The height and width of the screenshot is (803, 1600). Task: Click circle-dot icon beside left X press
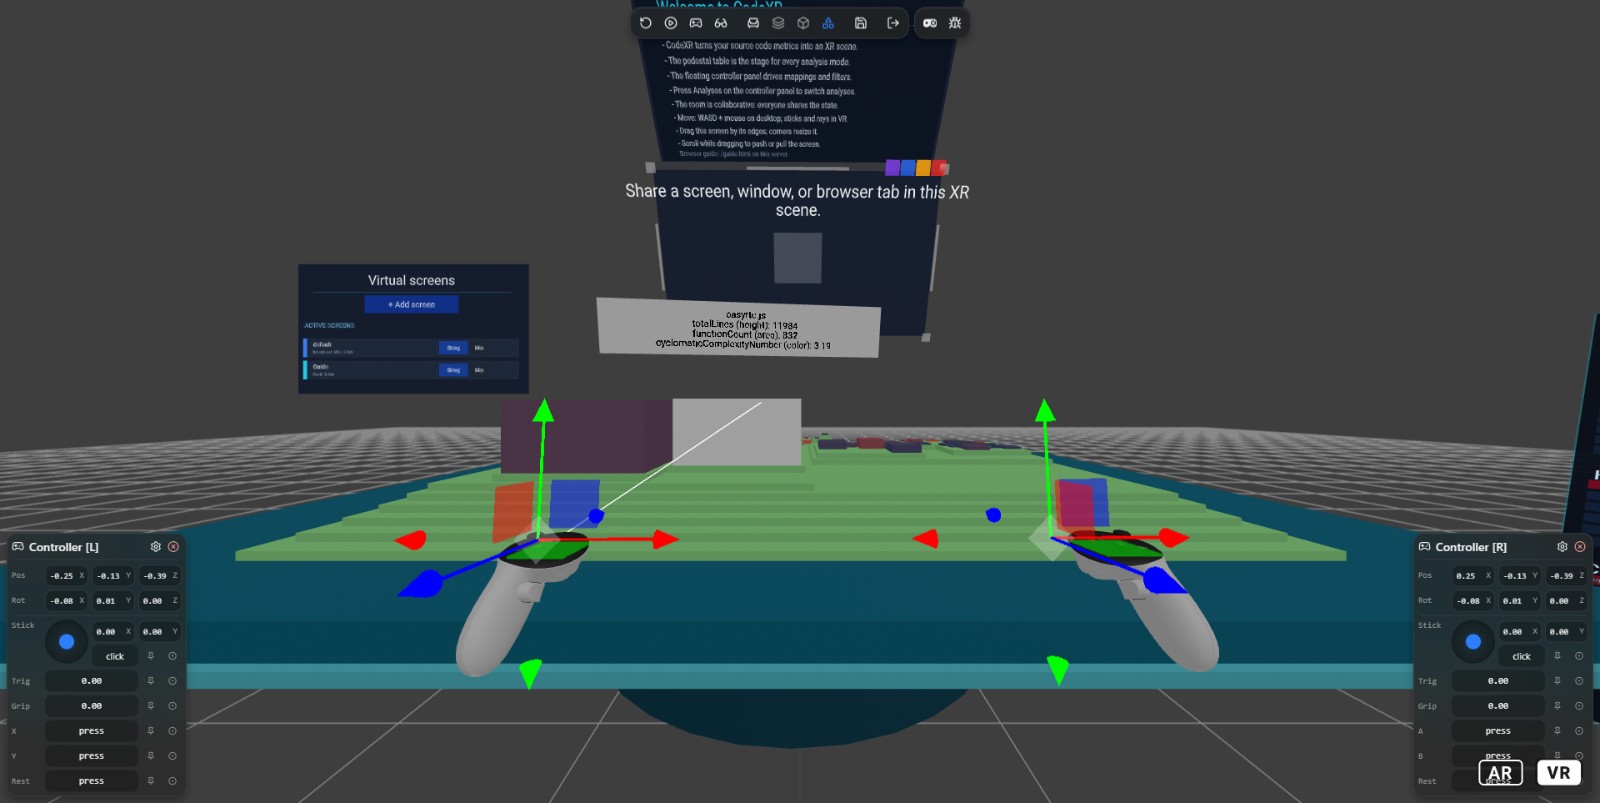tap(172, 731)
